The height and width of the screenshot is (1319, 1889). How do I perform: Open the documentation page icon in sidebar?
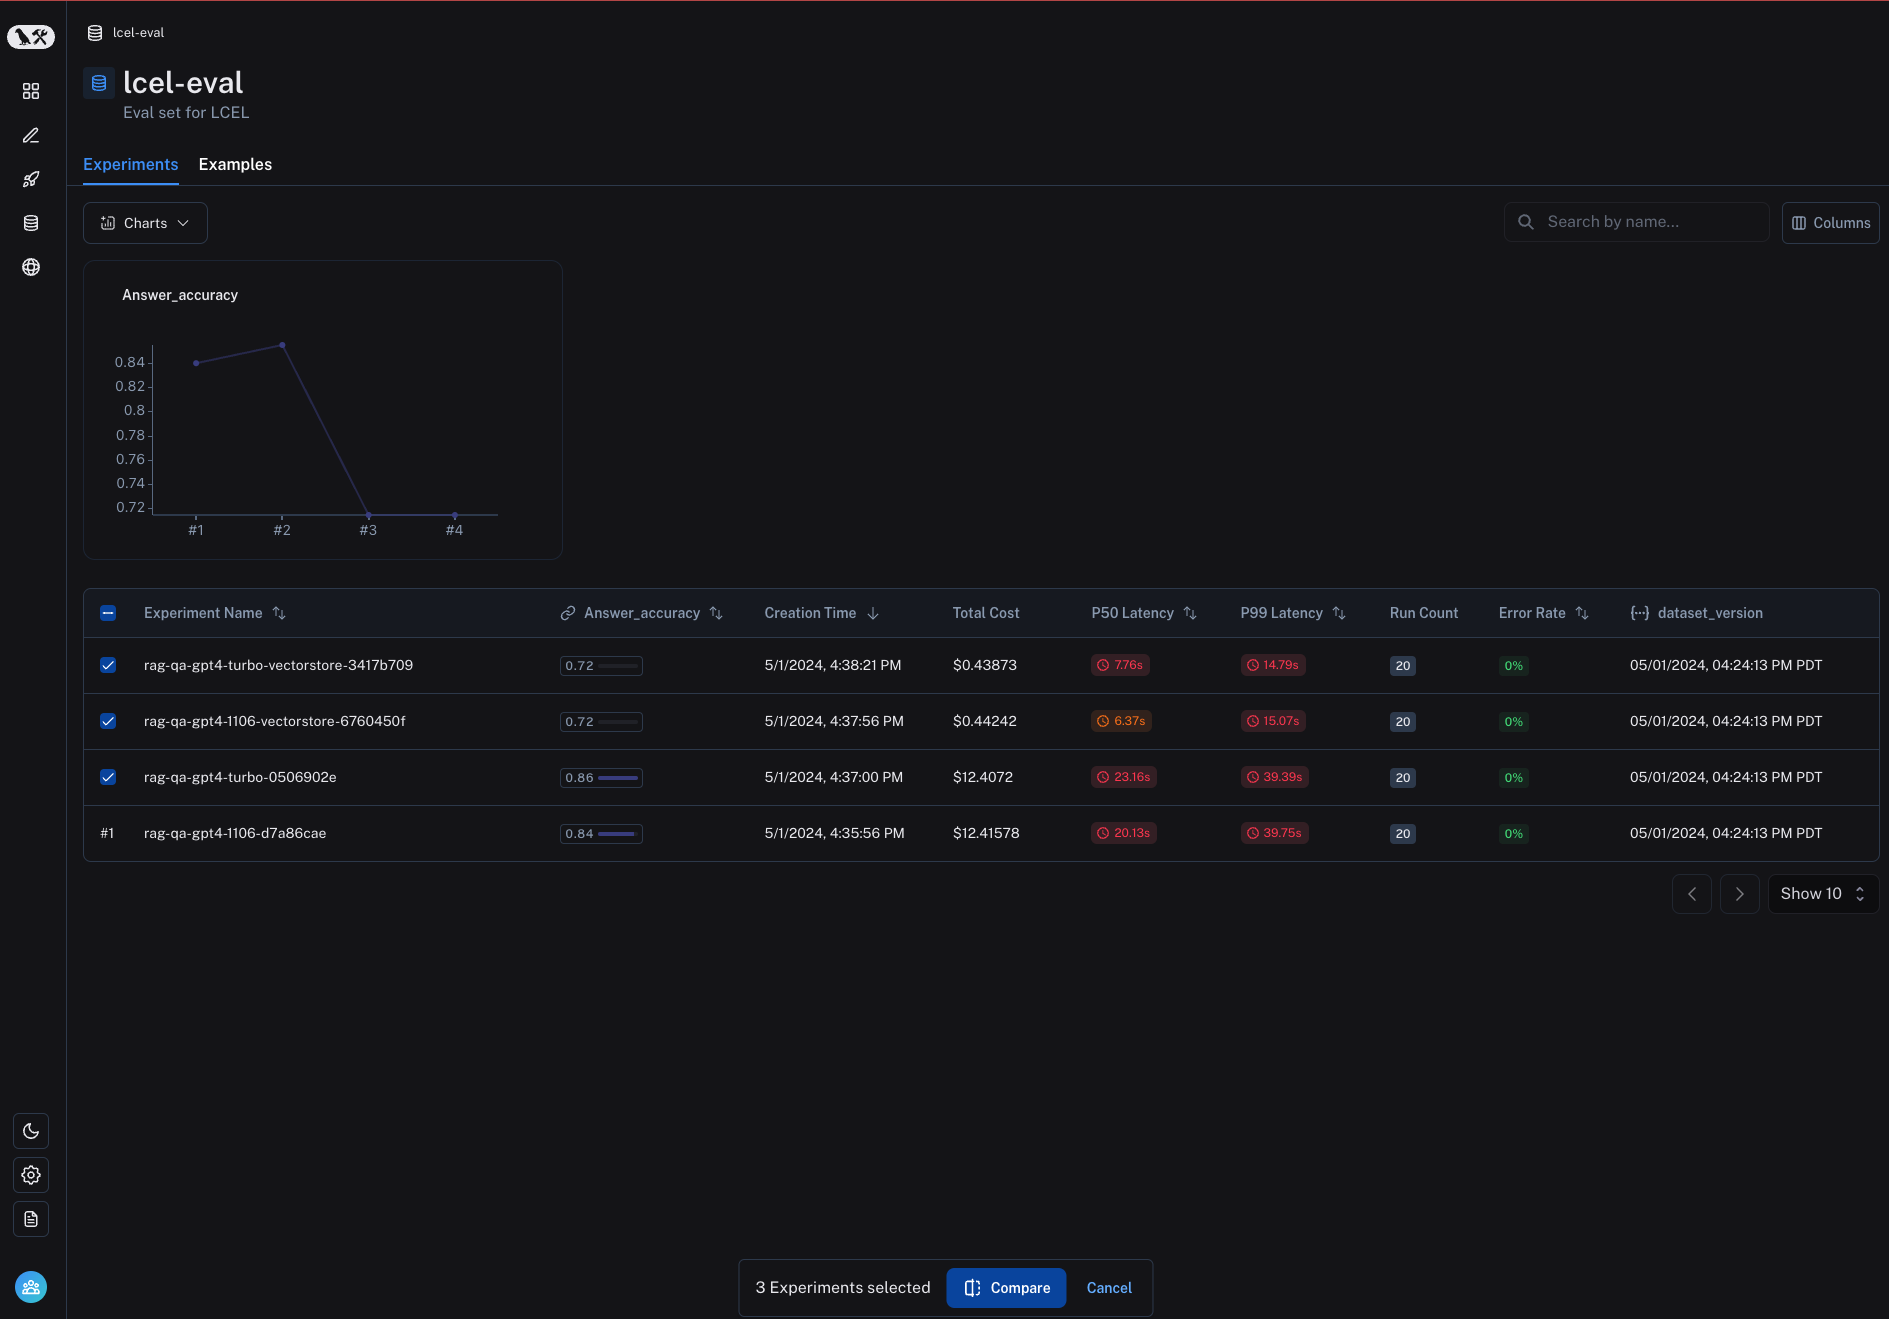[31, 1219]
